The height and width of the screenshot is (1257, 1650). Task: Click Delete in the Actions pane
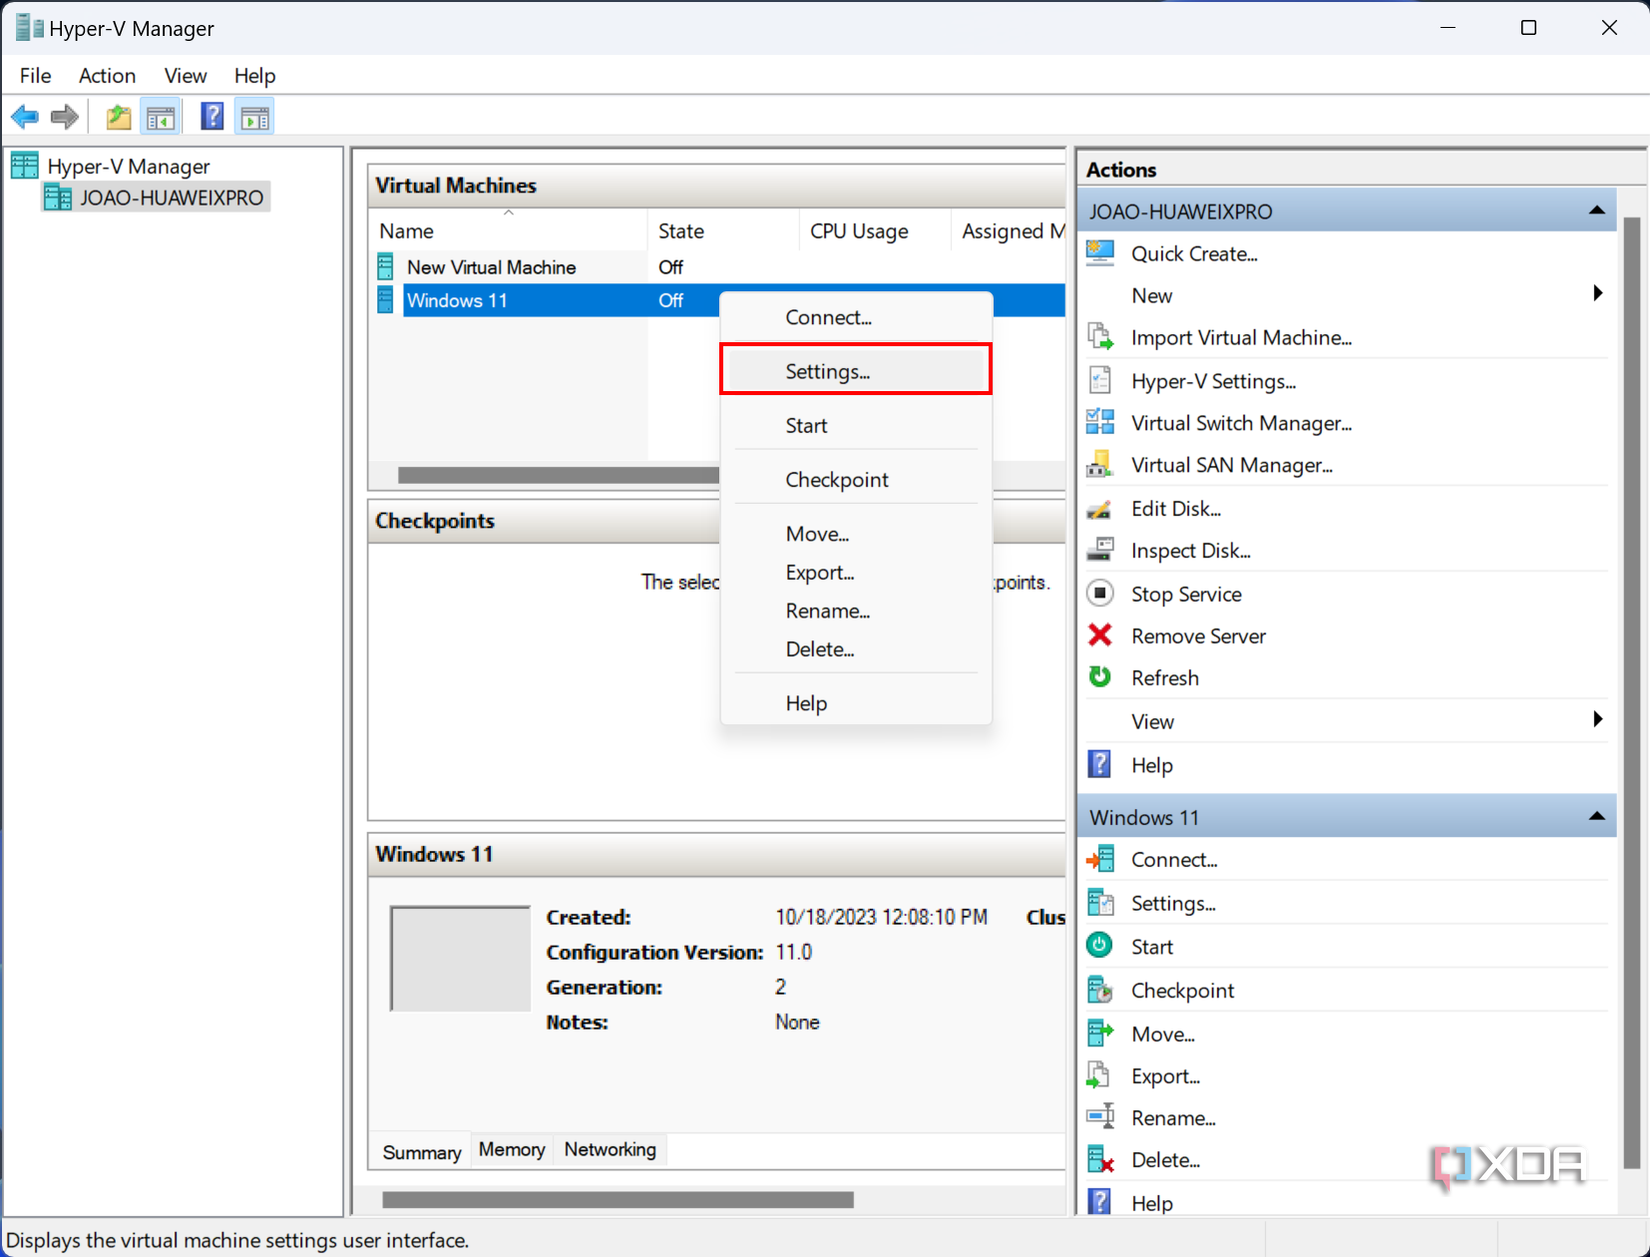(x=1165, y=1160)
